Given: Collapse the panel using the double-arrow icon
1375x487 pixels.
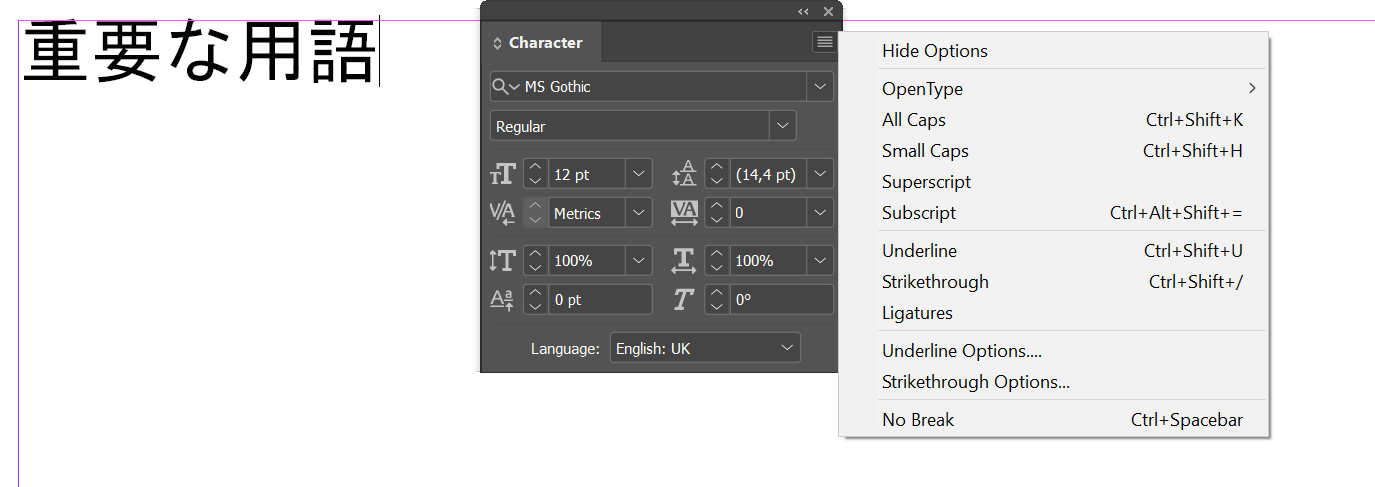Looking at the screenshot, I should pos(803,11).
